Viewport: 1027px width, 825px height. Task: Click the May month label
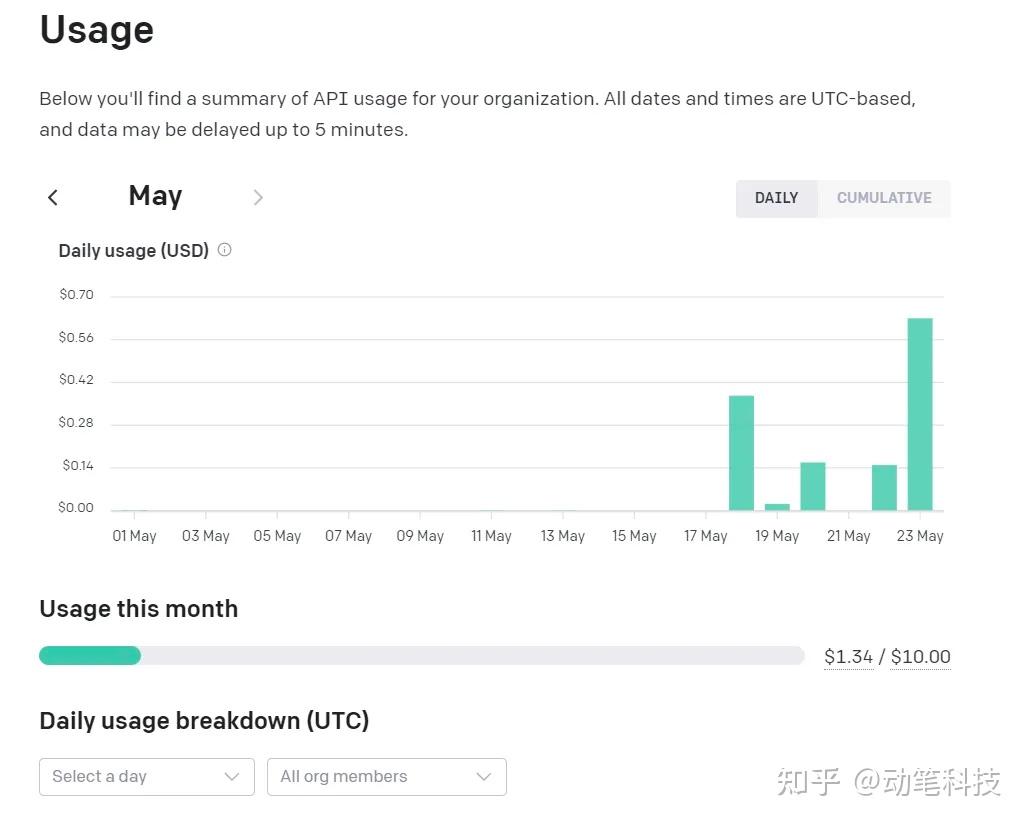155,196
